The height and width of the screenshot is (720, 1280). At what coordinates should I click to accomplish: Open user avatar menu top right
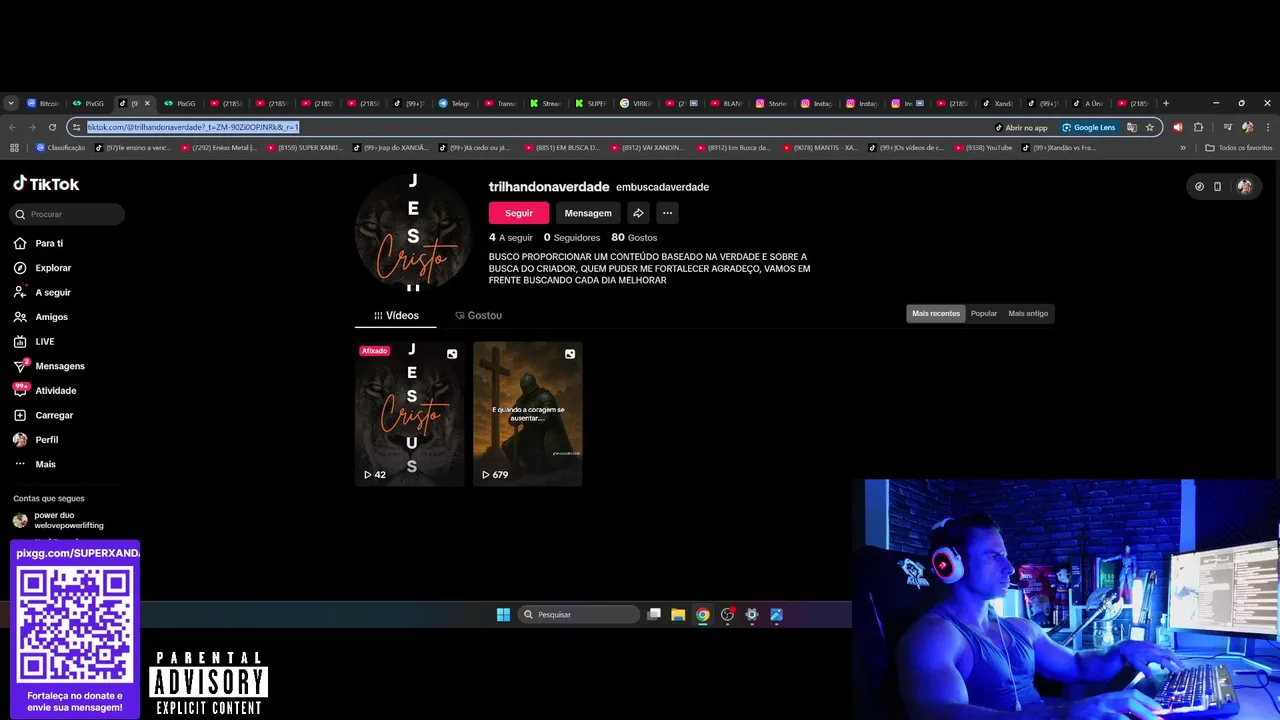[1244, 186]
